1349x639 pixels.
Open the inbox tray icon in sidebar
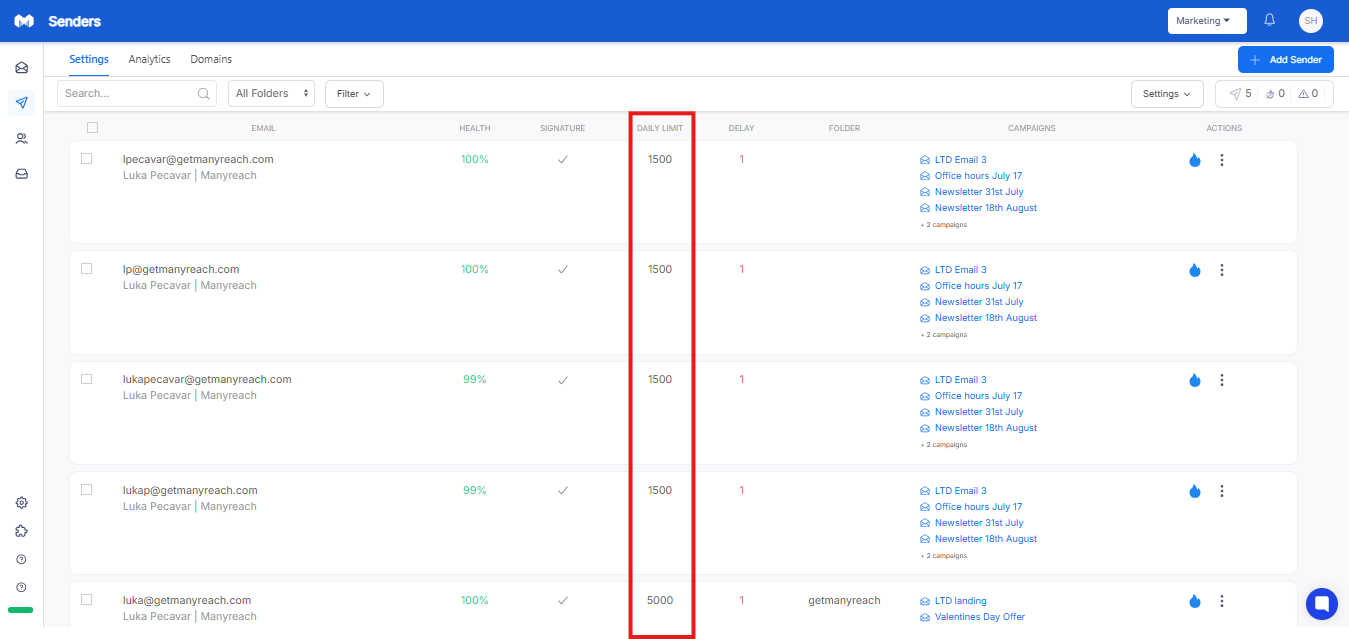tap(22, 174)
